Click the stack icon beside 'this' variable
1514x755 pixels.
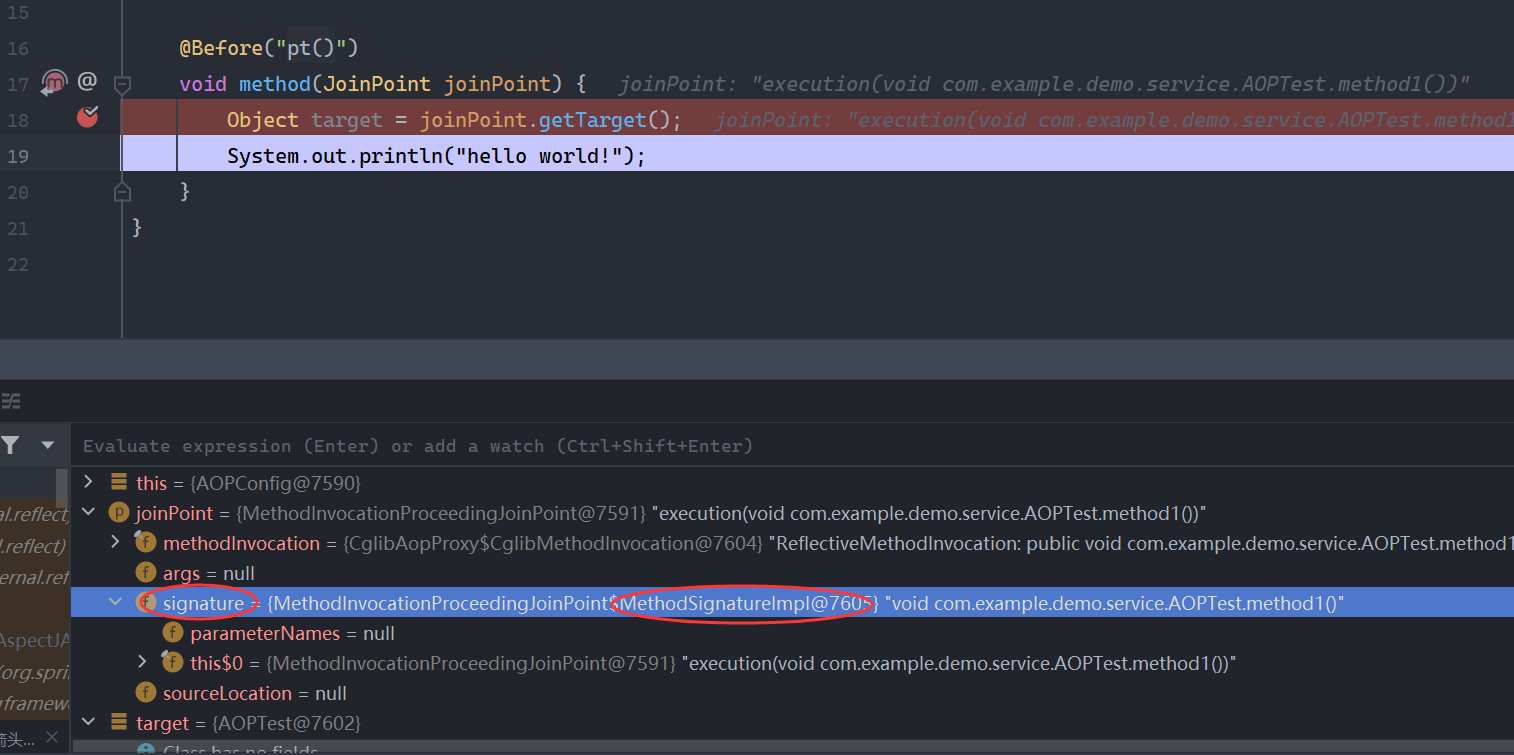tap(119, 483)
